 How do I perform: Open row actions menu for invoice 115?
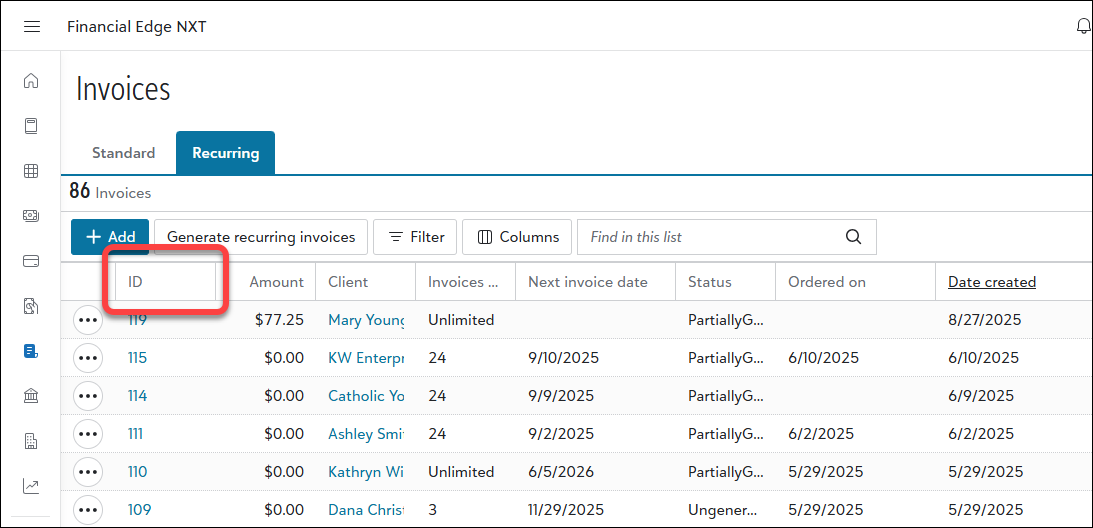click(88, 358)
